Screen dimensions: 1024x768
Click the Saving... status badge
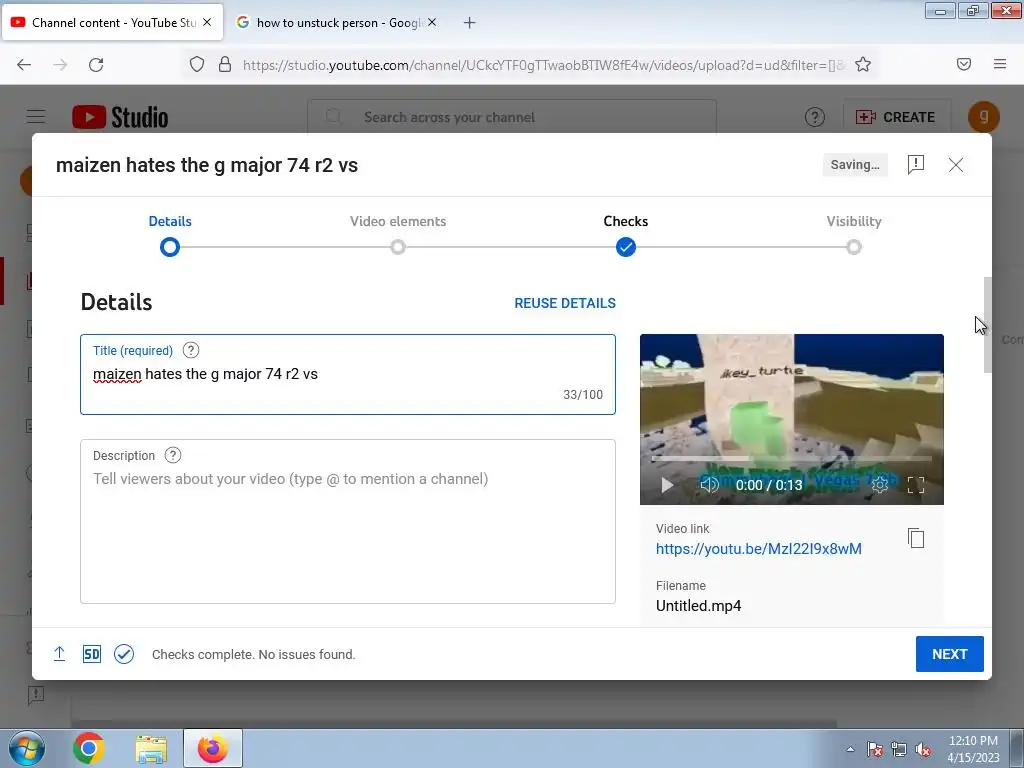pyautogui.click(x=855, y=165)
